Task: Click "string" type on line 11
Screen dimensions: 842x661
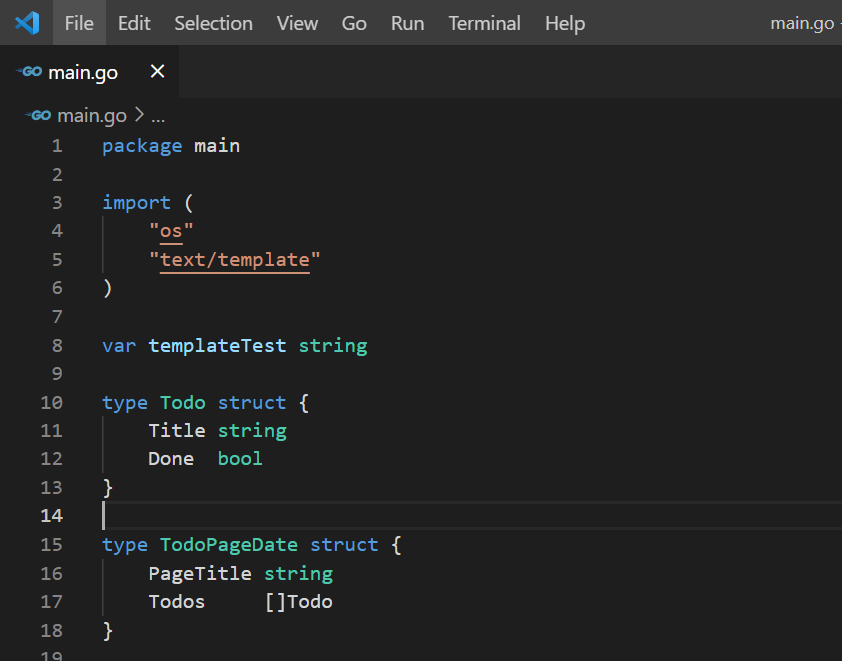Action: tap(252, 431)
